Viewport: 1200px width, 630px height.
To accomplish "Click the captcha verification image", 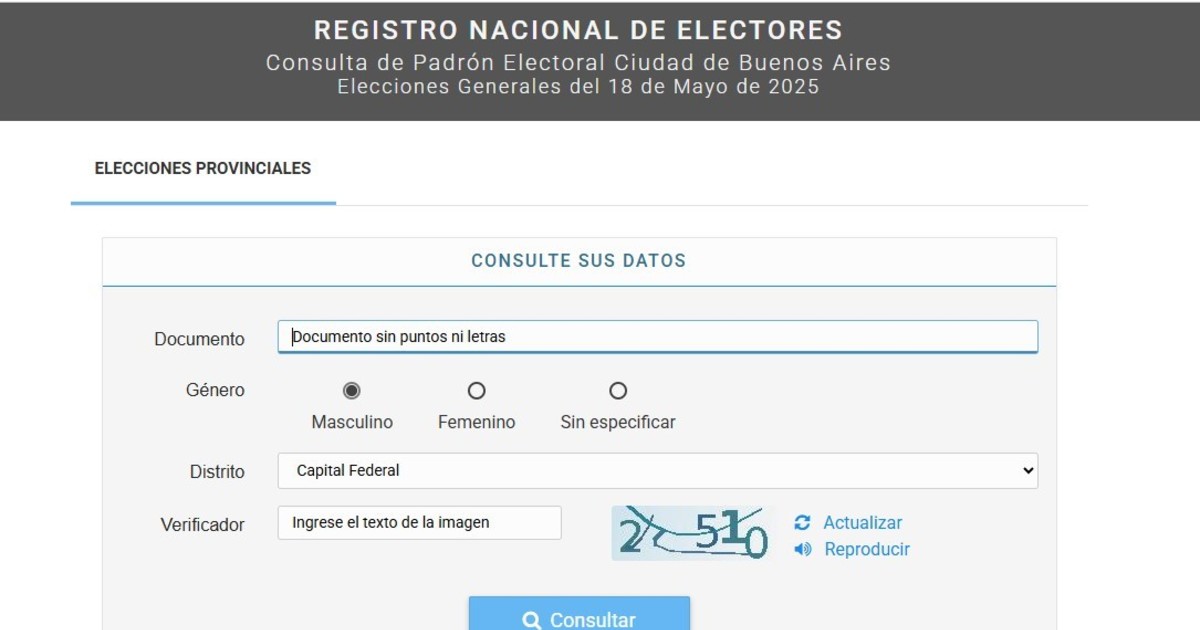I will coord(693,533).
